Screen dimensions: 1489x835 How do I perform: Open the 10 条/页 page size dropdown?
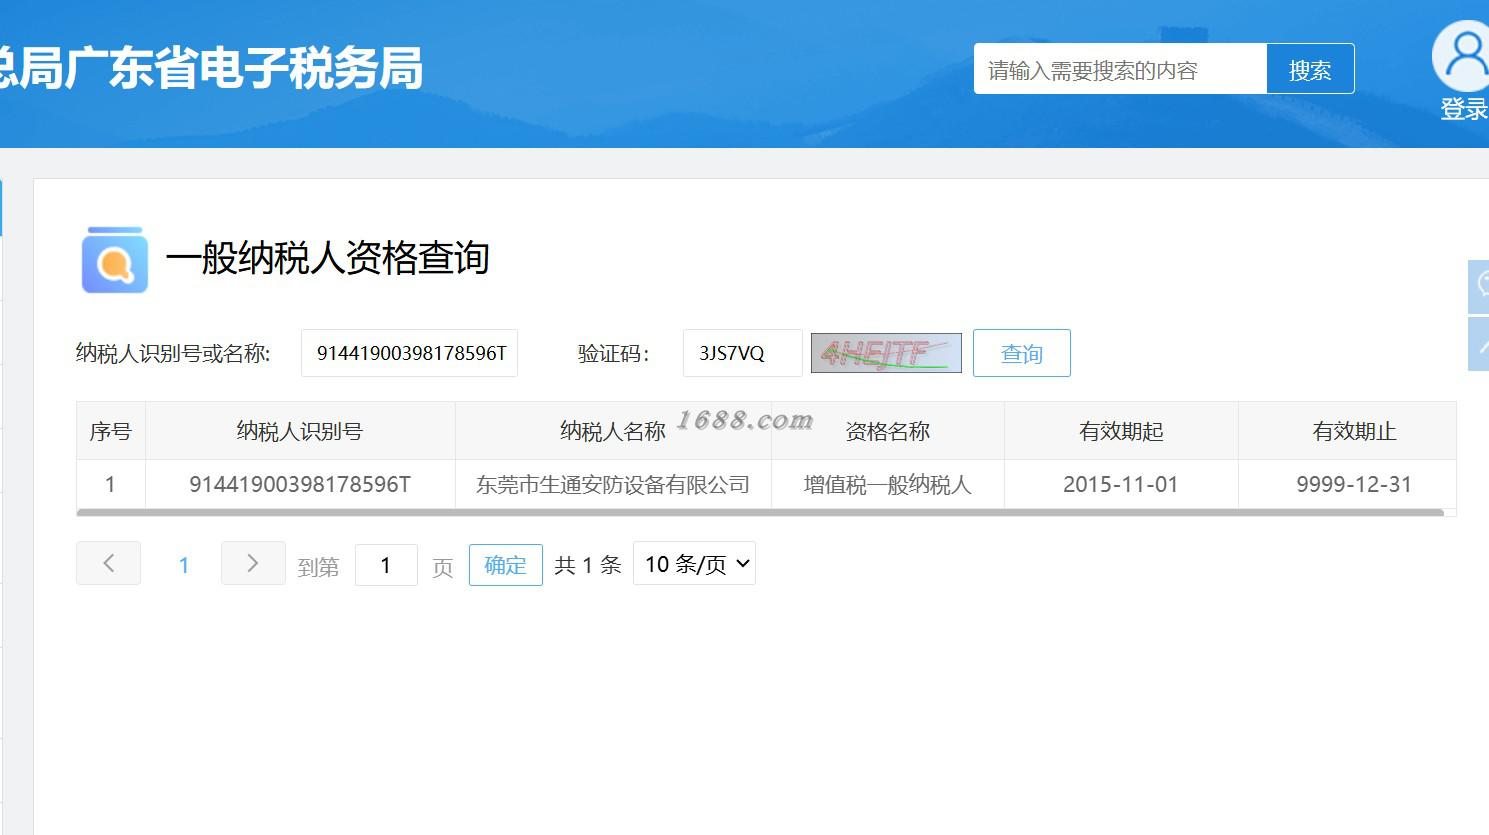[695, 564]
